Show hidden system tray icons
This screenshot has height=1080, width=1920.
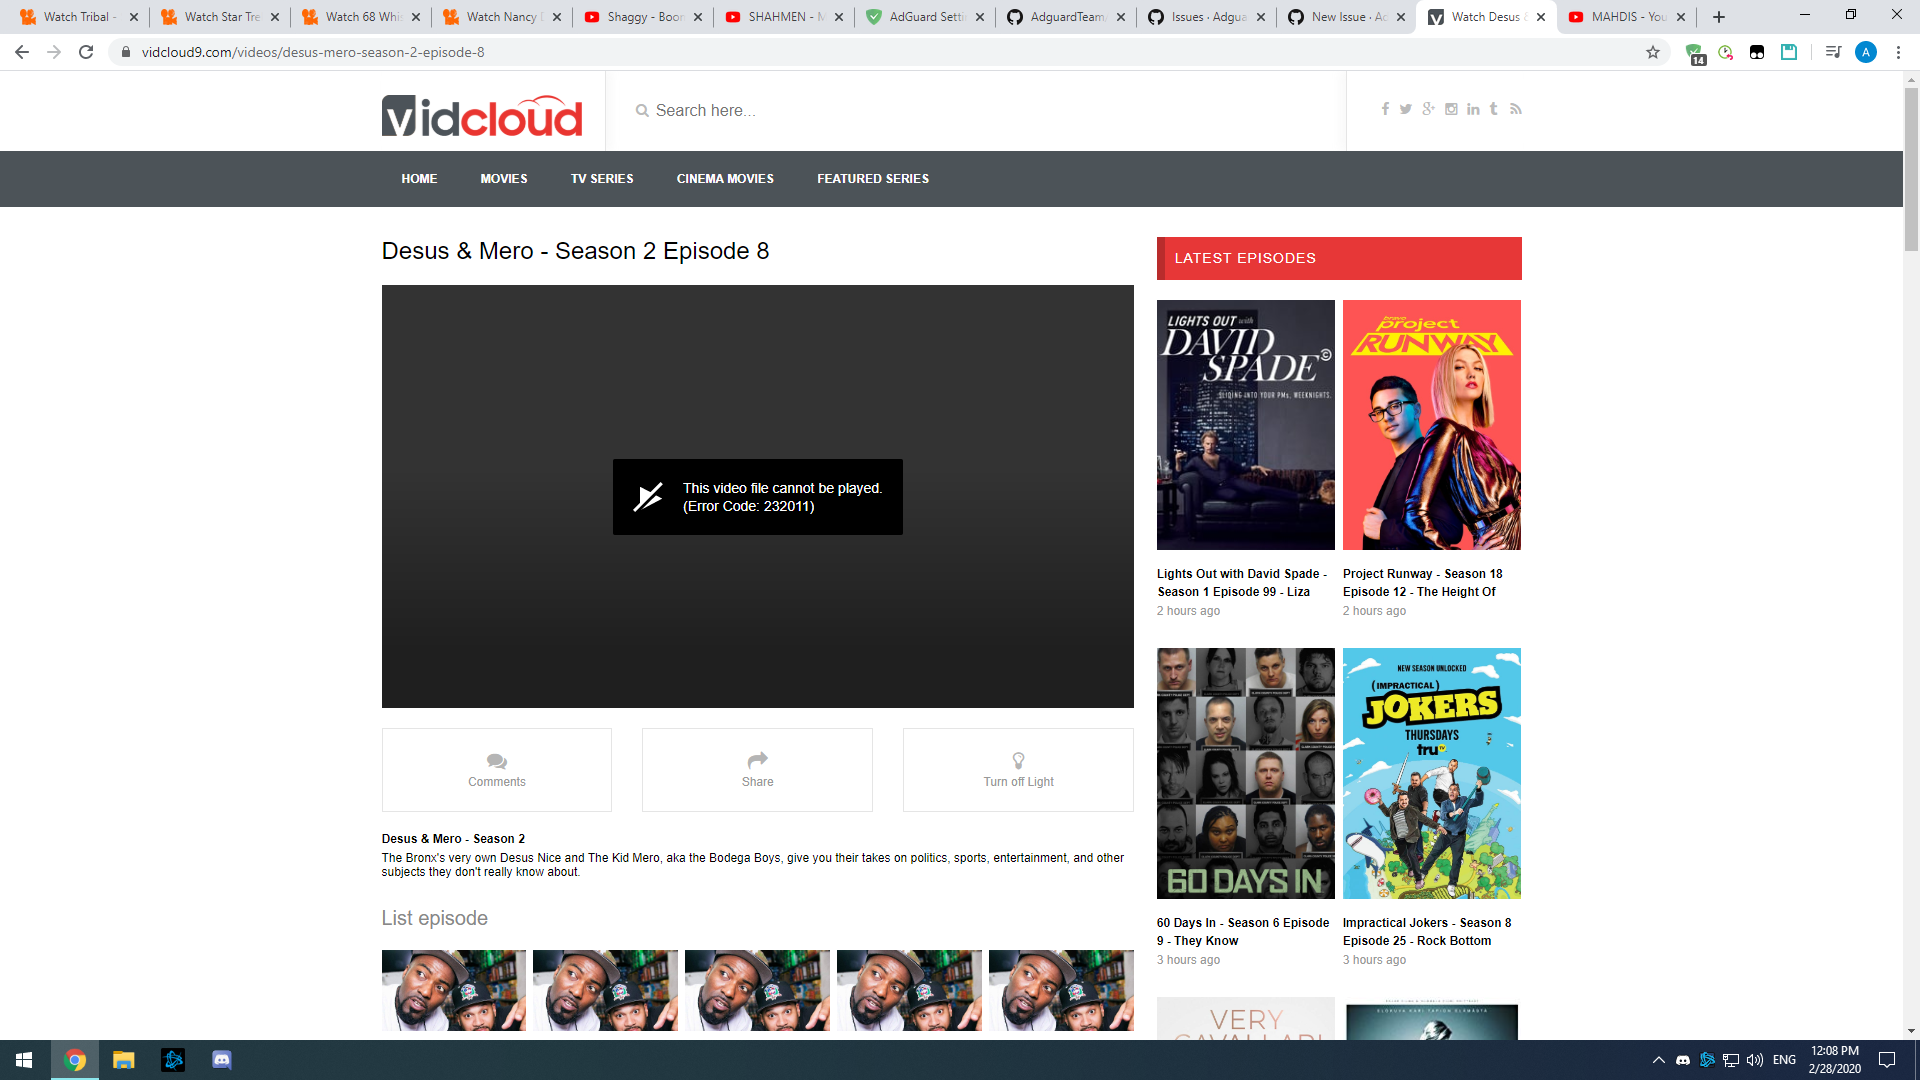click(x=1658, y=1060)
